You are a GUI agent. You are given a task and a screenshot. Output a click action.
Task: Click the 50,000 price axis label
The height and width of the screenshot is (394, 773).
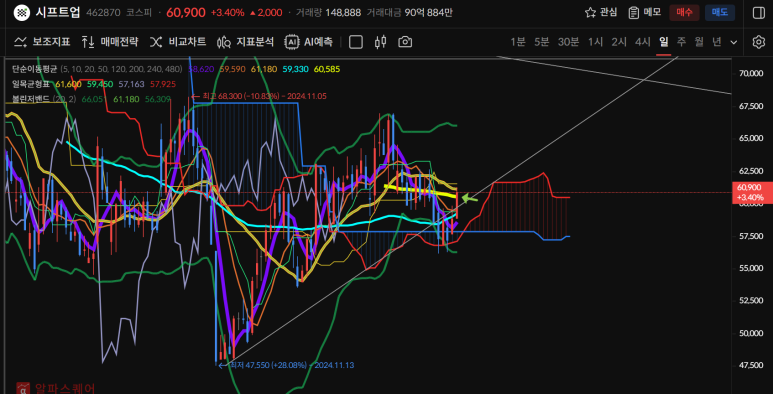[751, 333]
